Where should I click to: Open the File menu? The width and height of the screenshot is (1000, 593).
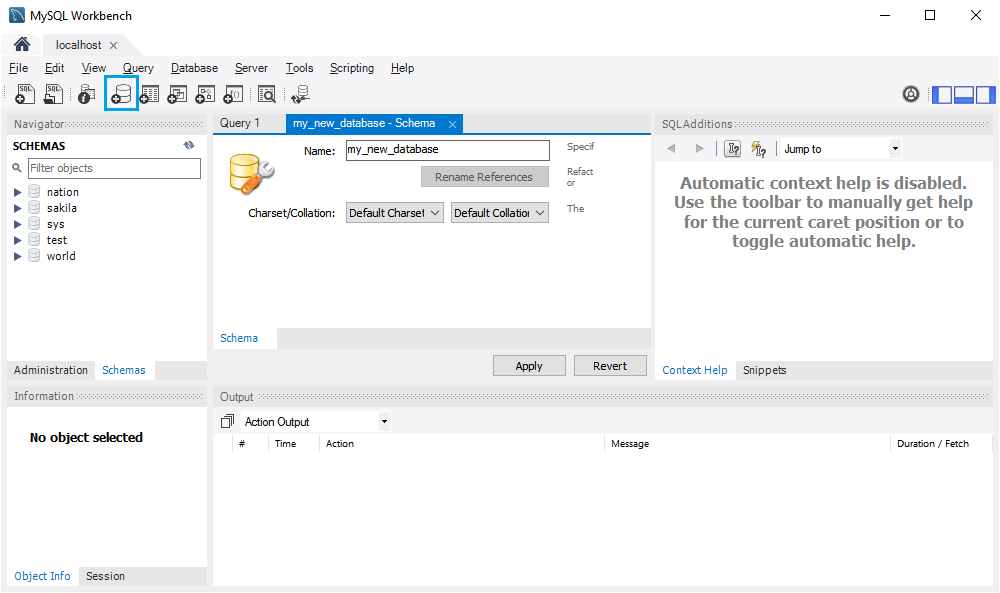pos(18,68)
